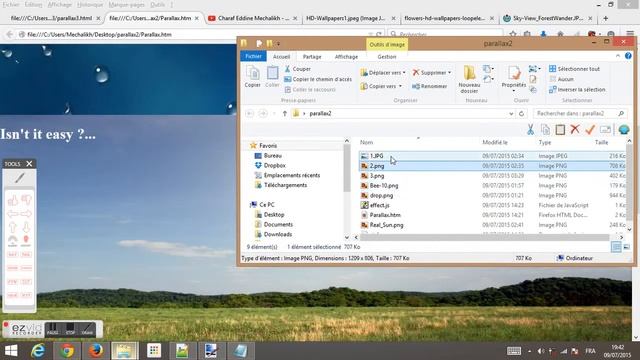This screenshot has height=360, width=640.
Task: Refresh the parallax2 folder view
Action: coord(521,114)
